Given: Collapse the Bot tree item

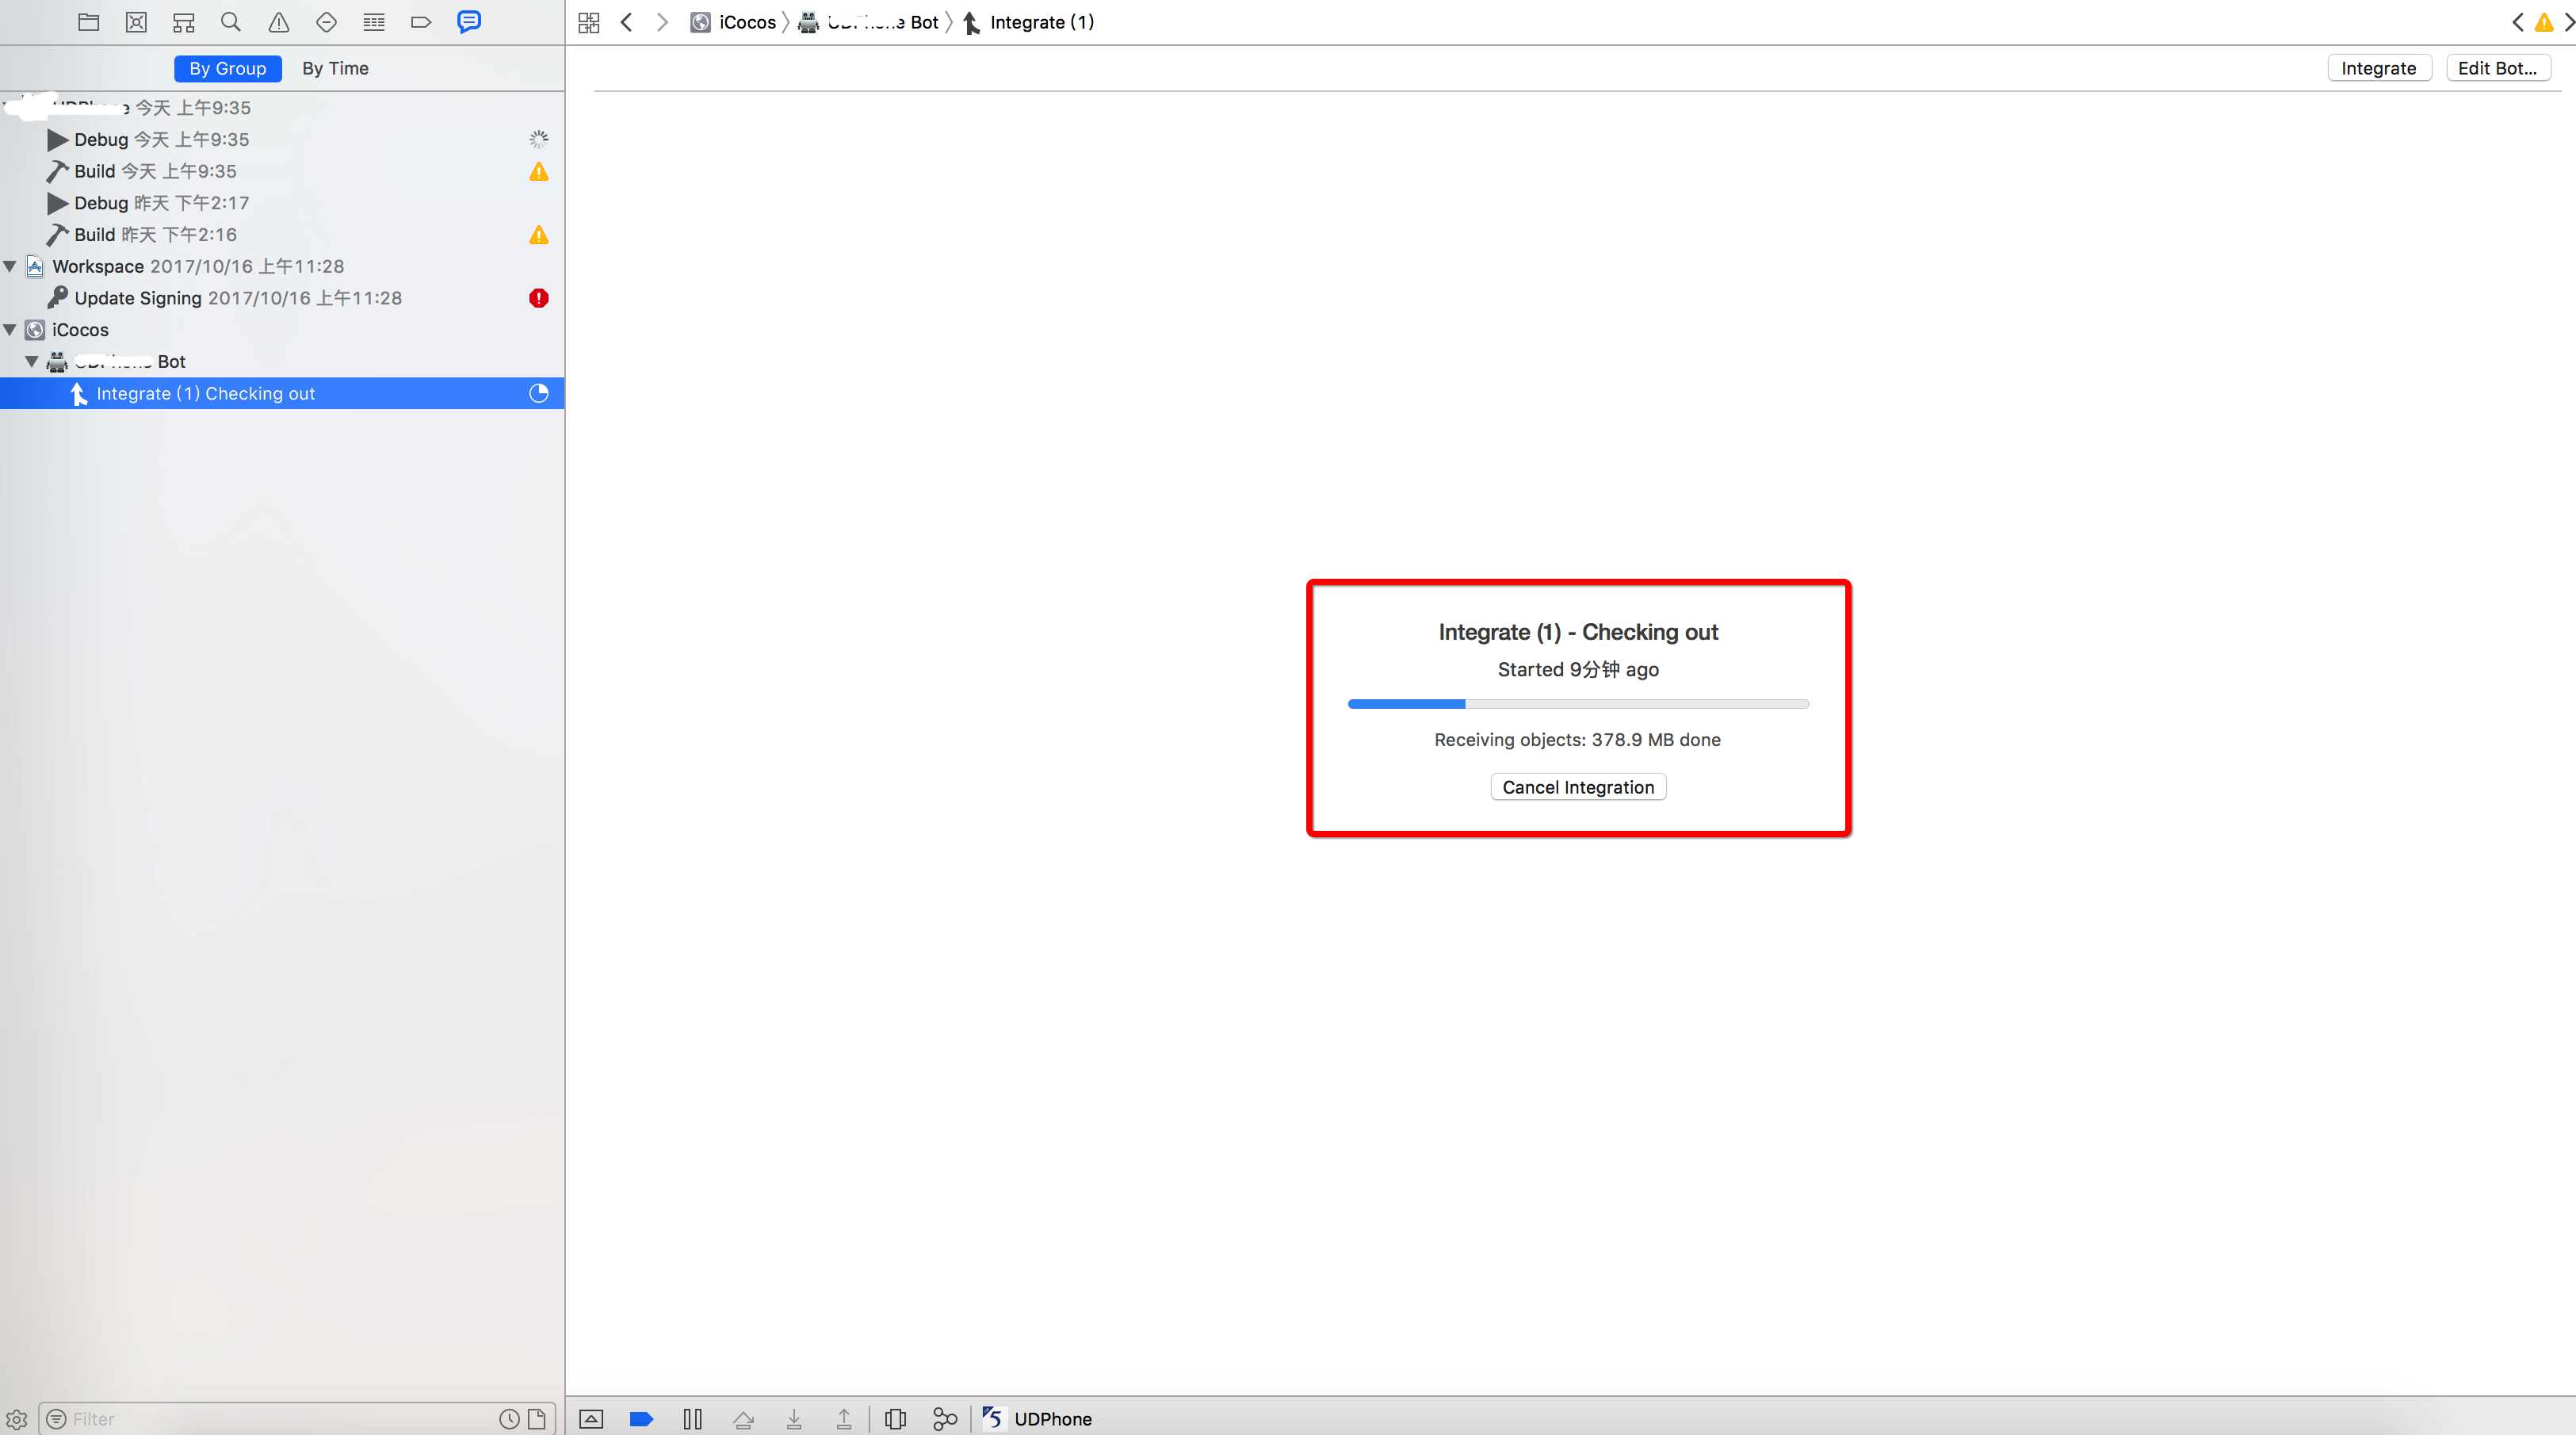Looking at the screenshot, I should click(x=32, y=361).
